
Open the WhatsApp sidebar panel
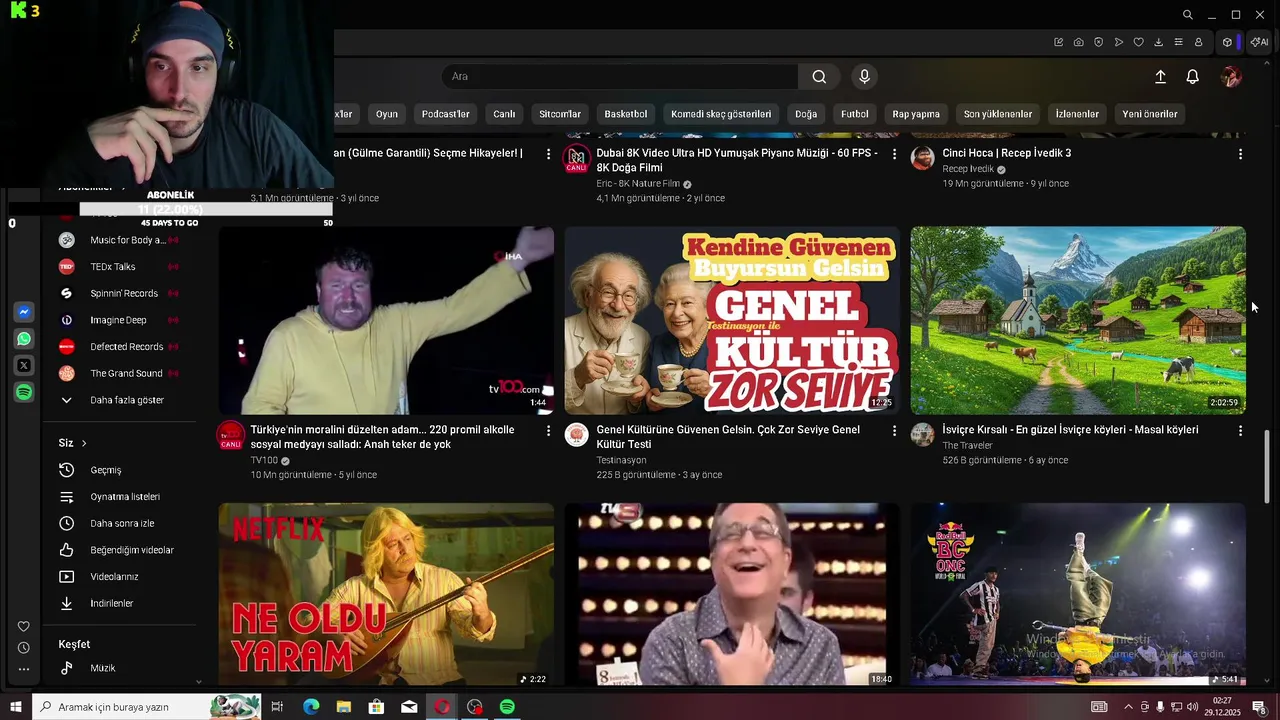(24, 339)
